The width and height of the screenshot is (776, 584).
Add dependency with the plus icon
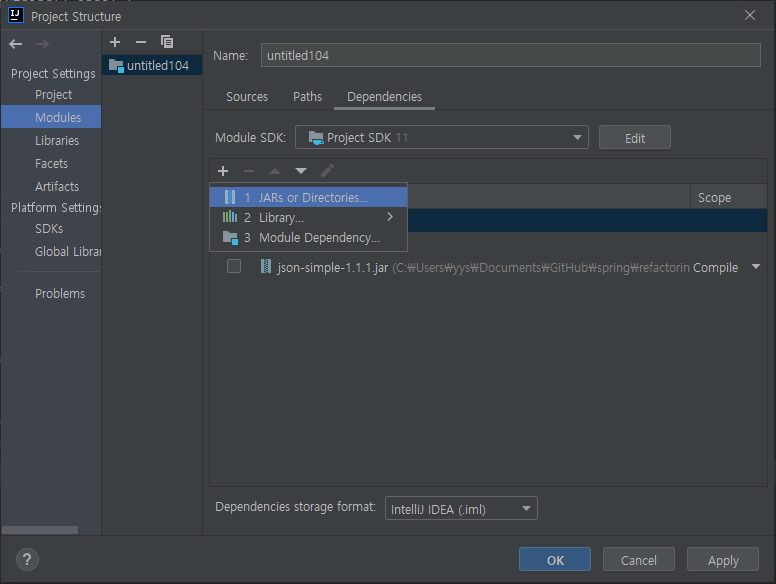point(223,171)
